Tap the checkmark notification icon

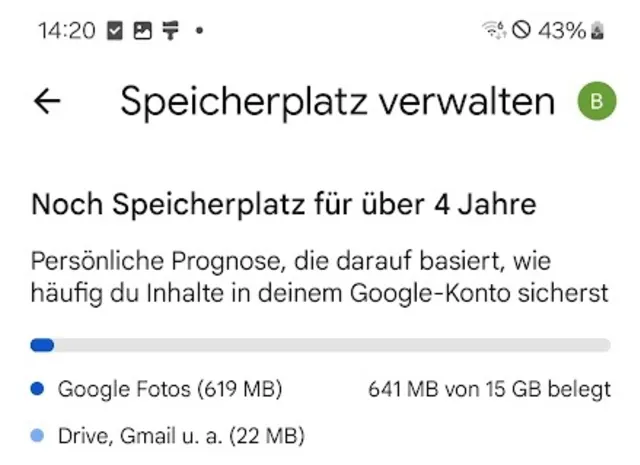point(115,31)
